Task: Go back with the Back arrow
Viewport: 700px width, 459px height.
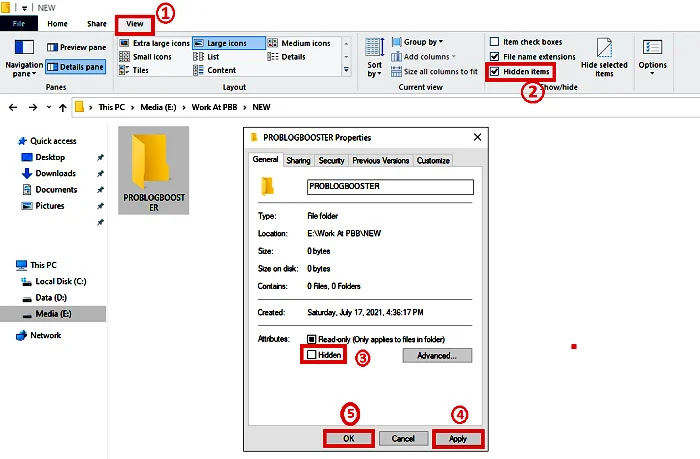Action: pos(13,107)
